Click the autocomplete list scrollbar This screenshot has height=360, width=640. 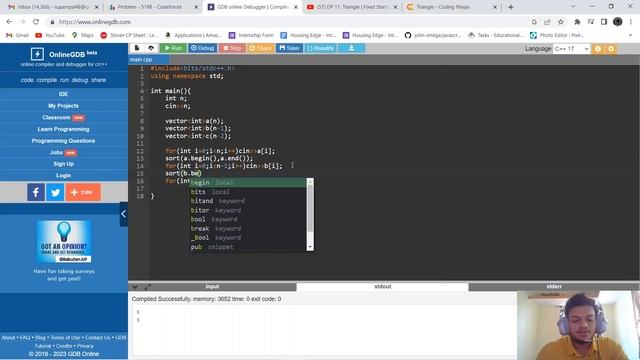coord(310,208)
